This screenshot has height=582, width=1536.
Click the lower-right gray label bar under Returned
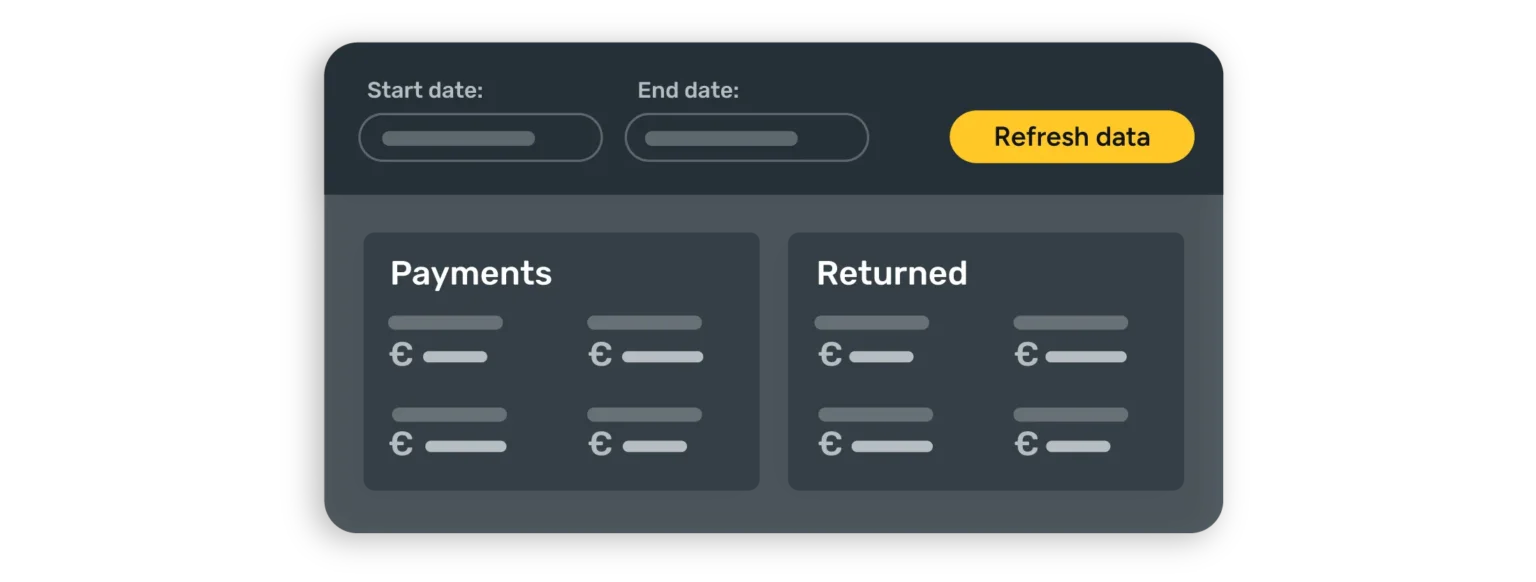[1070, 414]
